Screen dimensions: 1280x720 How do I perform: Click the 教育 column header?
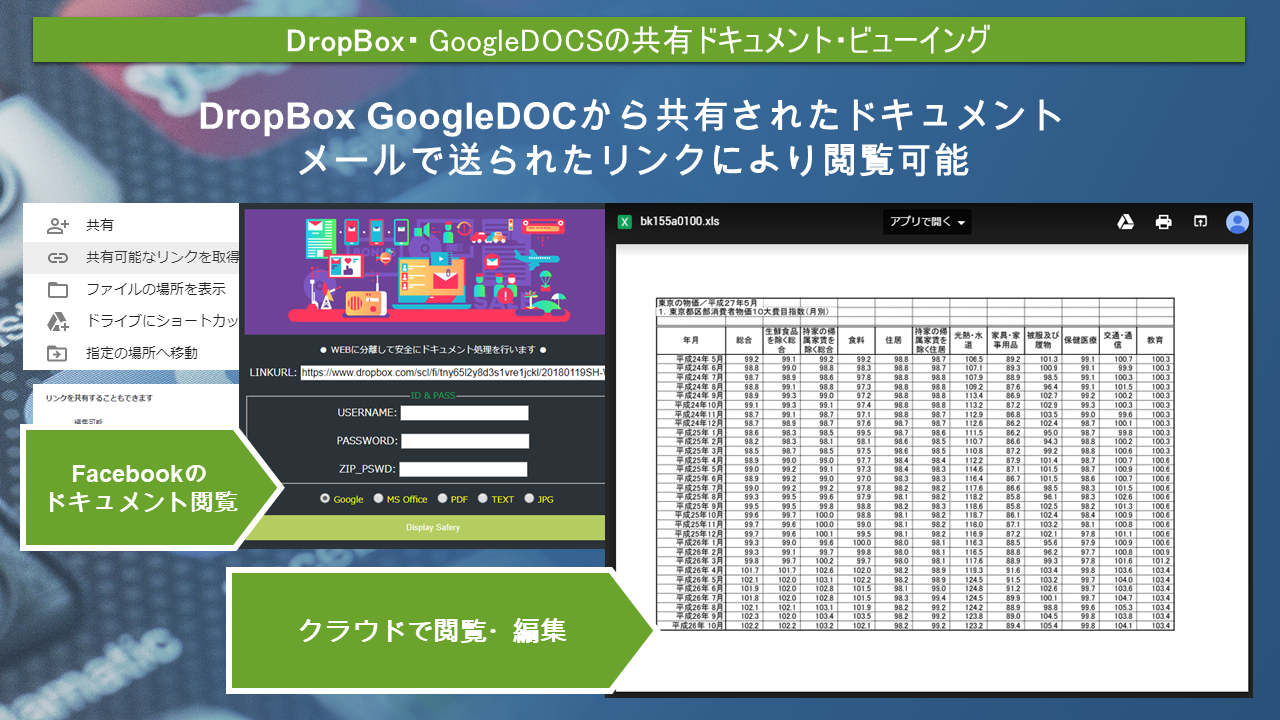pos(1155,340)
